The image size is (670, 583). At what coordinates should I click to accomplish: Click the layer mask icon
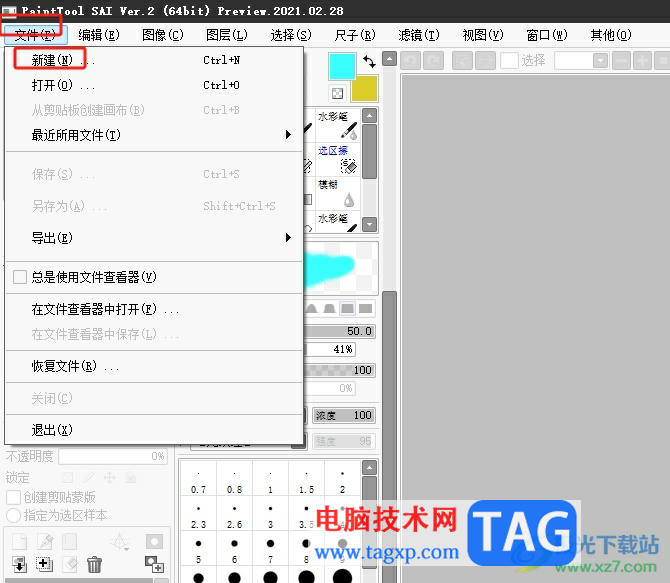click(x=154, y=542)
